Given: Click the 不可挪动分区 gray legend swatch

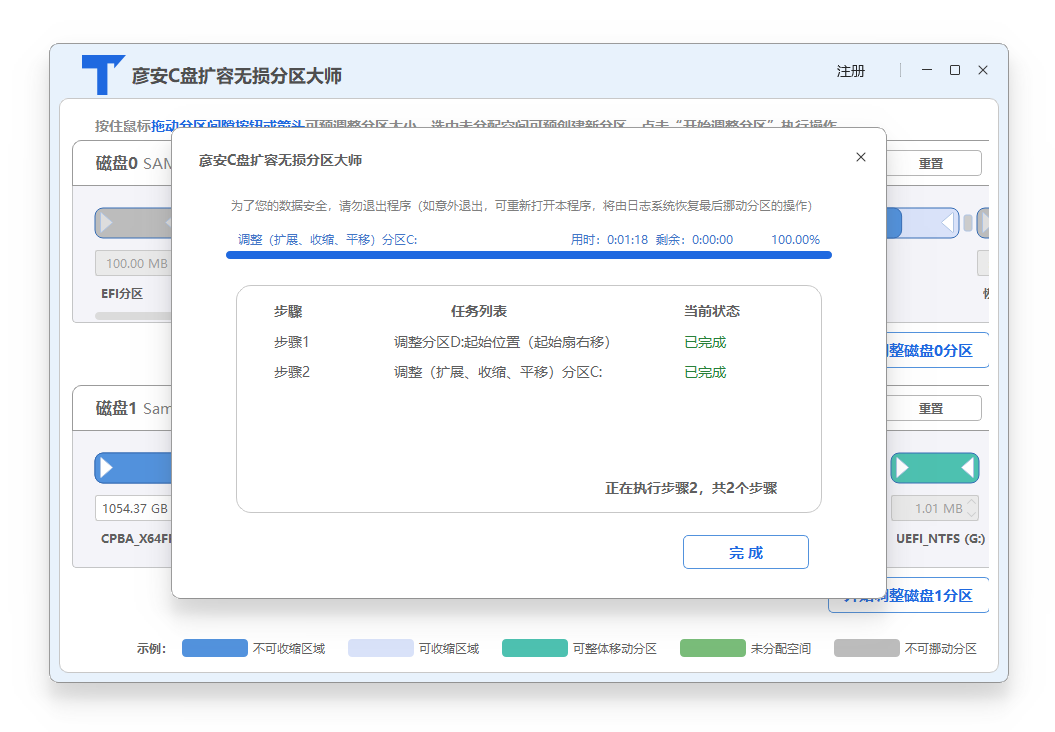Looking at the screenshot, I should (867, 648).
